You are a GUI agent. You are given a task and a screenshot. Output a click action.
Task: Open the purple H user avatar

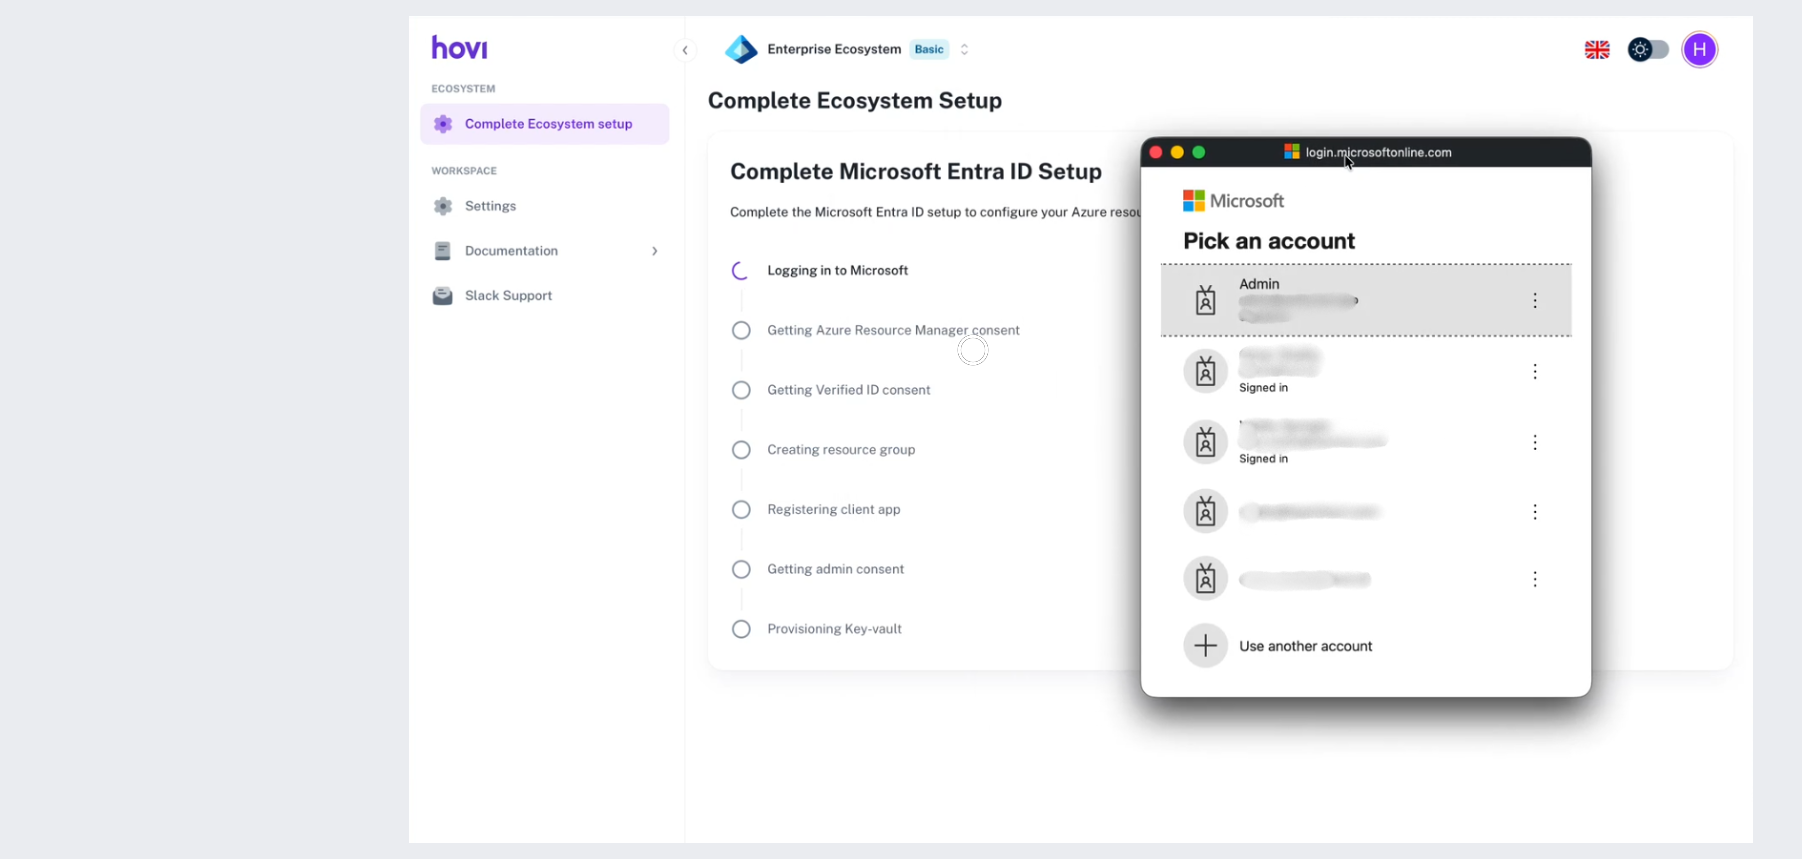(x=1699, y=50)
